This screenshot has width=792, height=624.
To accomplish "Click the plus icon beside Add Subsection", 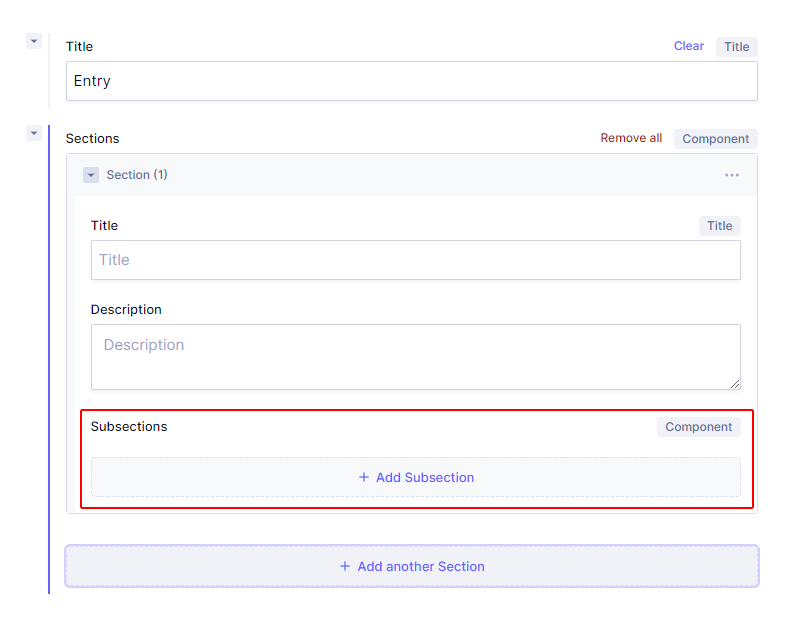I will click(364, 478).
